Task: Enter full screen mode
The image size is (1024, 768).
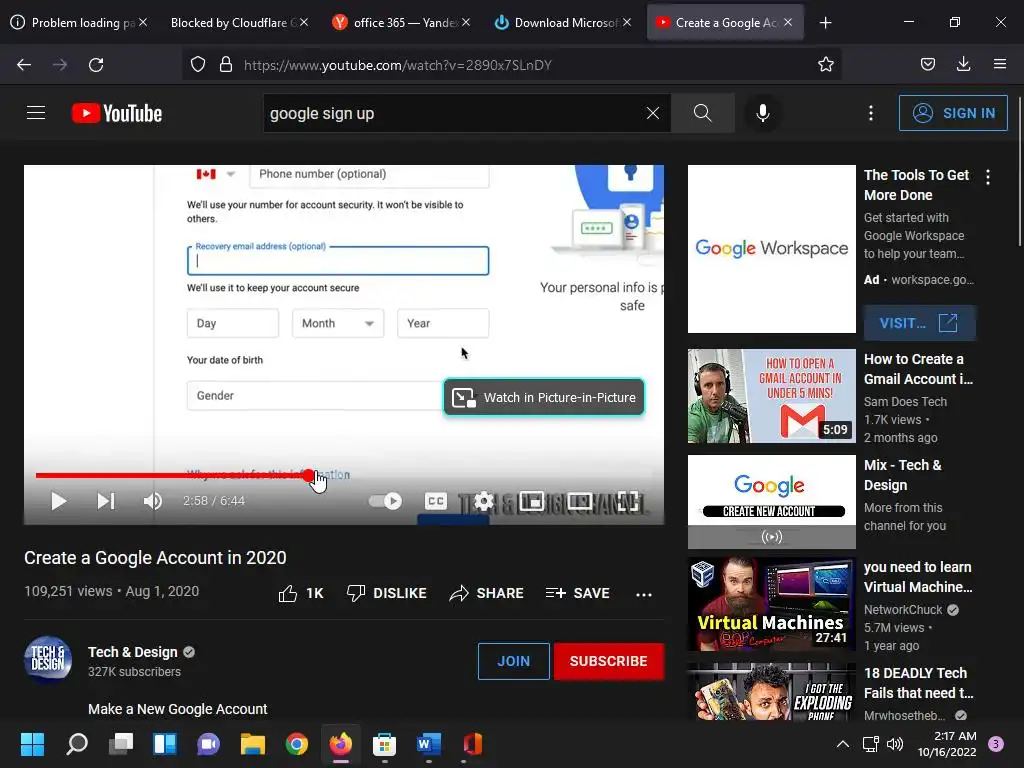Action: (x=628, y=501)
